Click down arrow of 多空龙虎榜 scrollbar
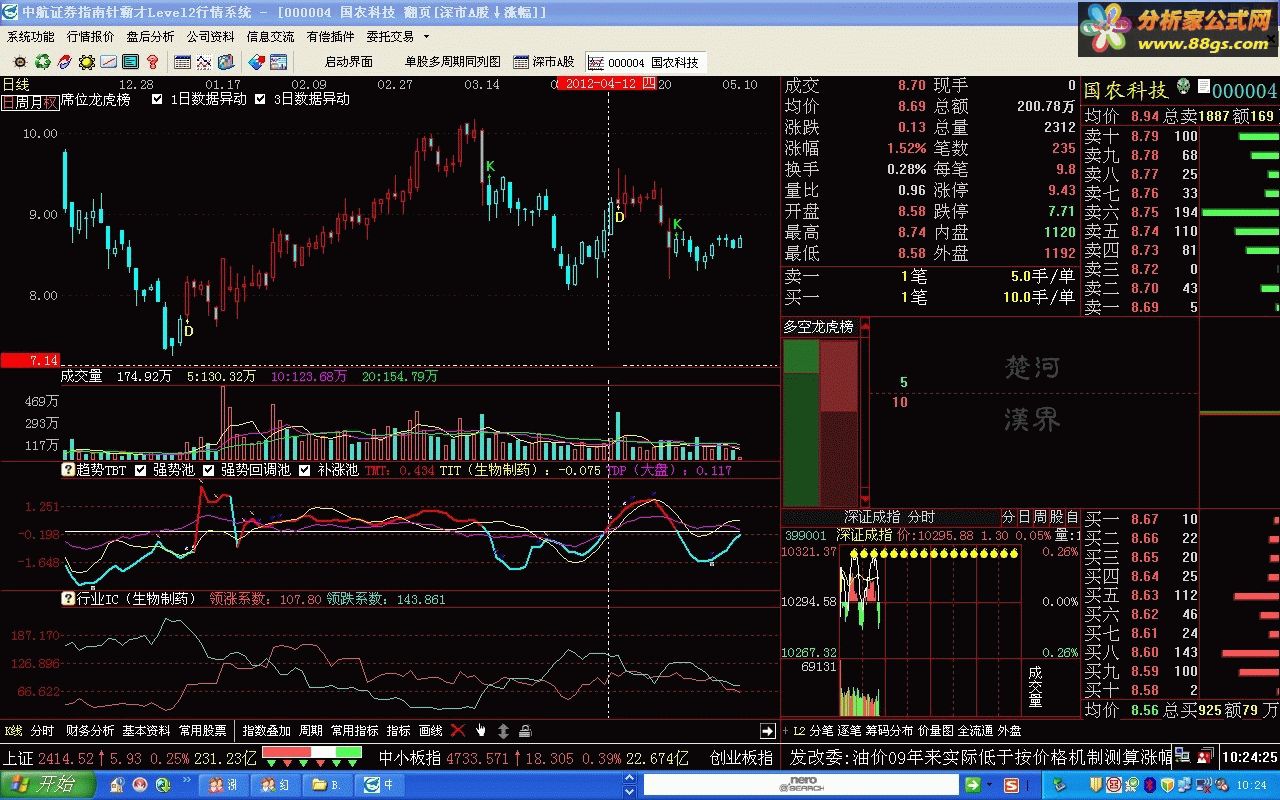The height and width of the screenshot is (800, 1280). [865, 499]
